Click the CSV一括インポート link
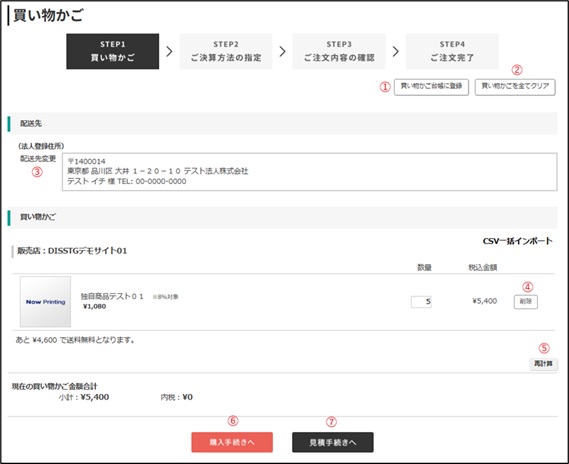The height and width of the screenshot is (464, 569). [517, 241]
